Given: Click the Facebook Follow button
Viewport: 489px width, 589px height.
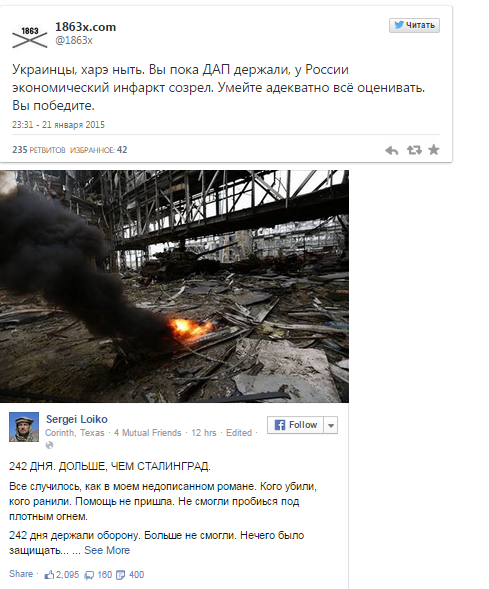Looking at the screenshot, I should coord(296,425).
